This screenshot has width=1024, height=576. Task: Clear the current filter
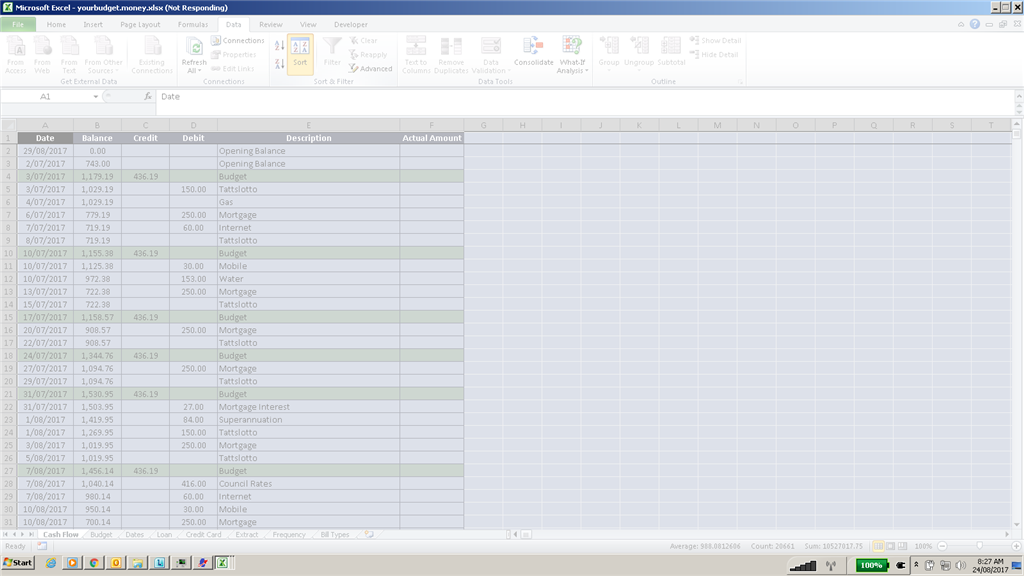tap(363, 40)
